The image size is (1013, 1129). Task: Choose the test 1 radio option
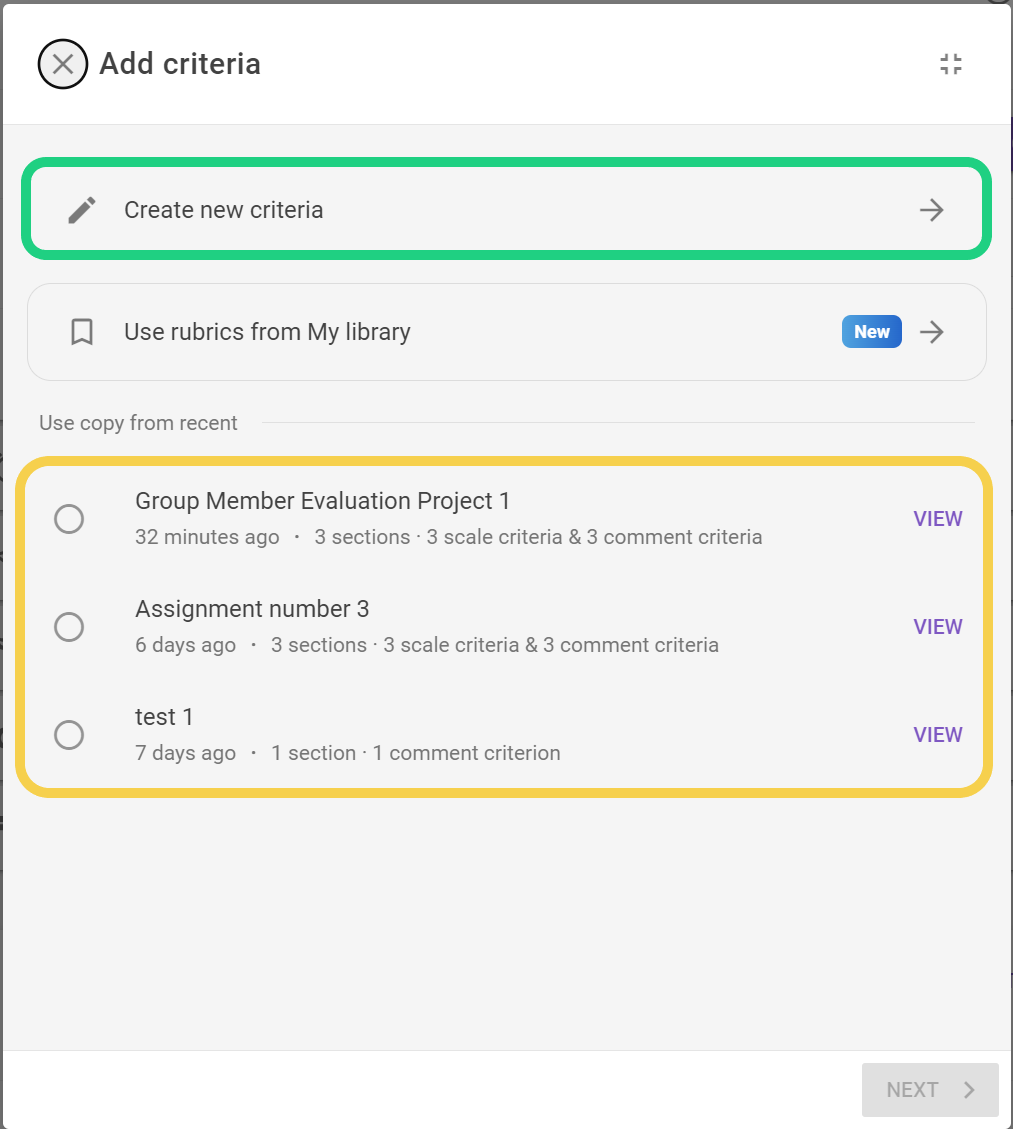[69, 735]
